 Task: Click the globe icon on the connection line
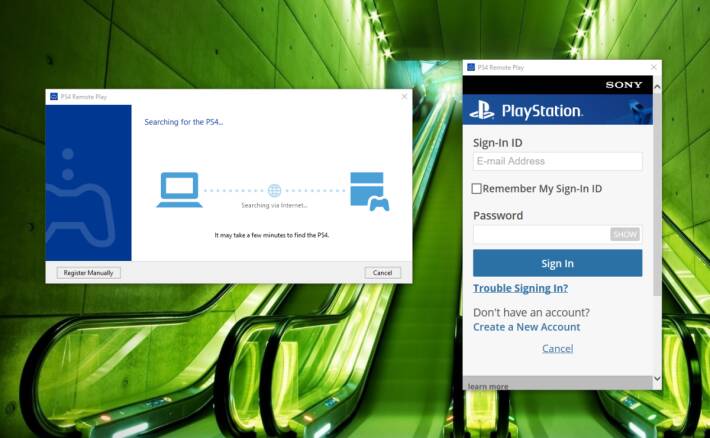[x=274, y=191]
